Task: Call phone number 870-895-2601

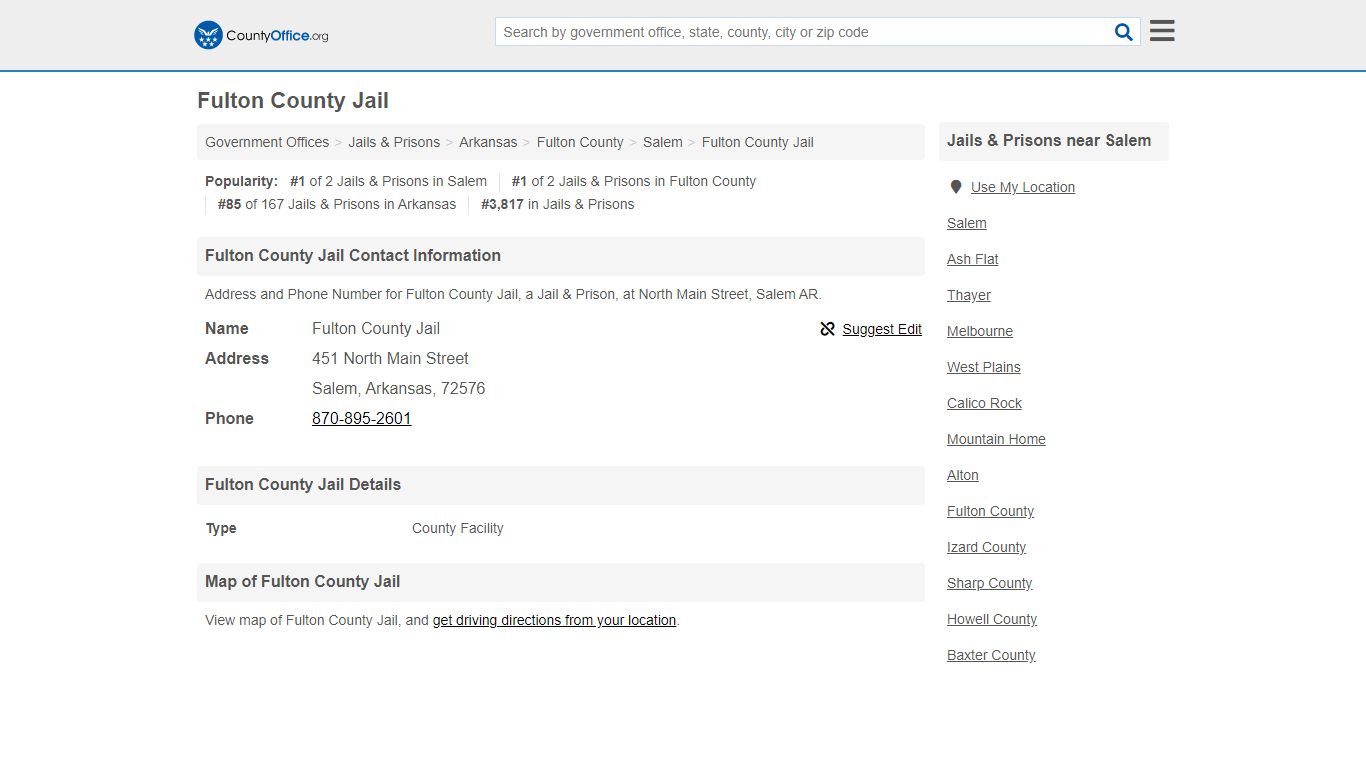Action: 362,418
